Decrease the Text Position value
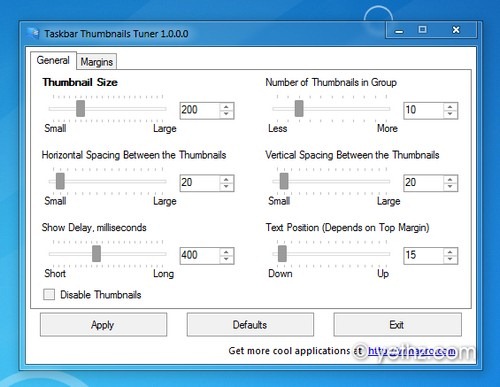 (x=450, y=259)
